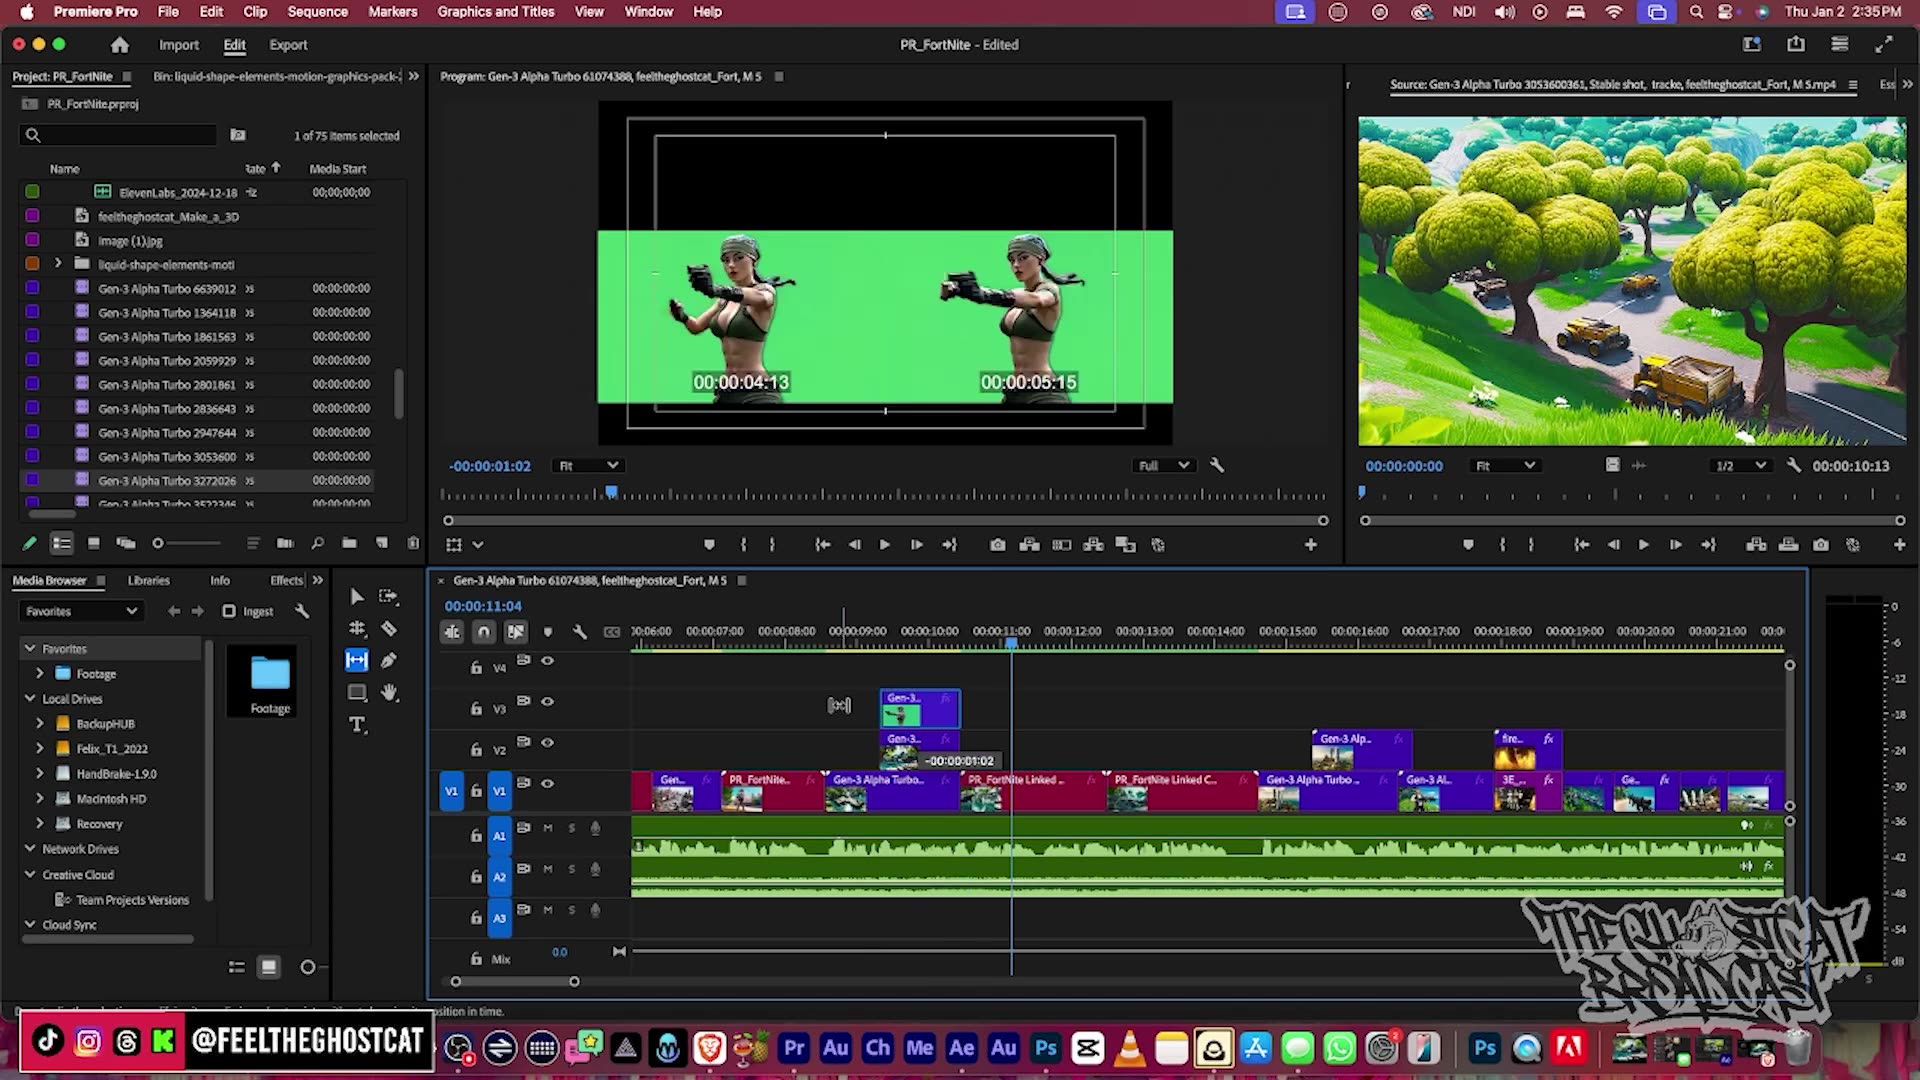Mute audio track A1

547,828
